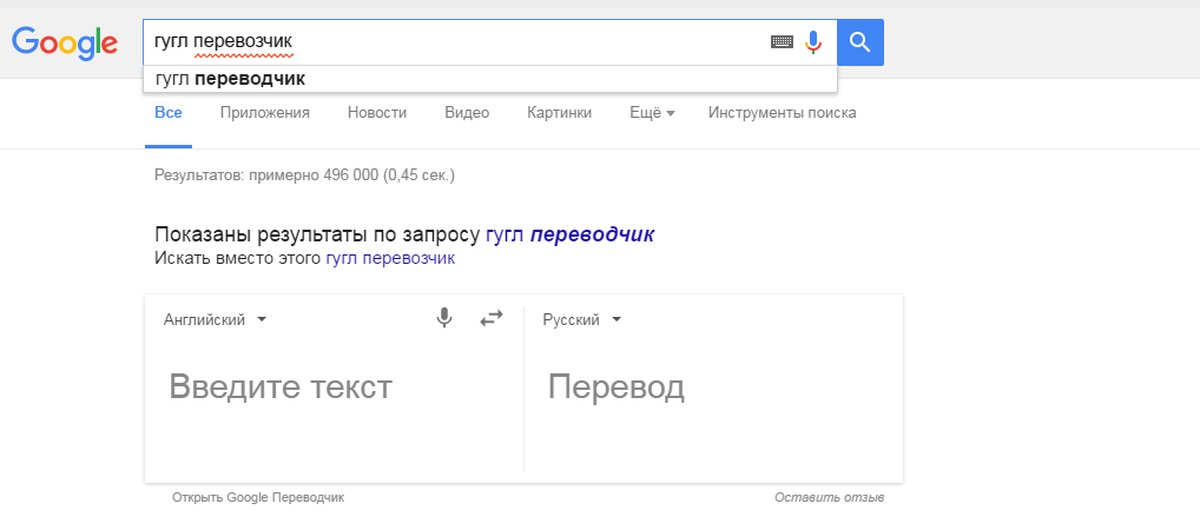Switch to the Новости tab
The image size is (1200, 530).
coord(377,113)
